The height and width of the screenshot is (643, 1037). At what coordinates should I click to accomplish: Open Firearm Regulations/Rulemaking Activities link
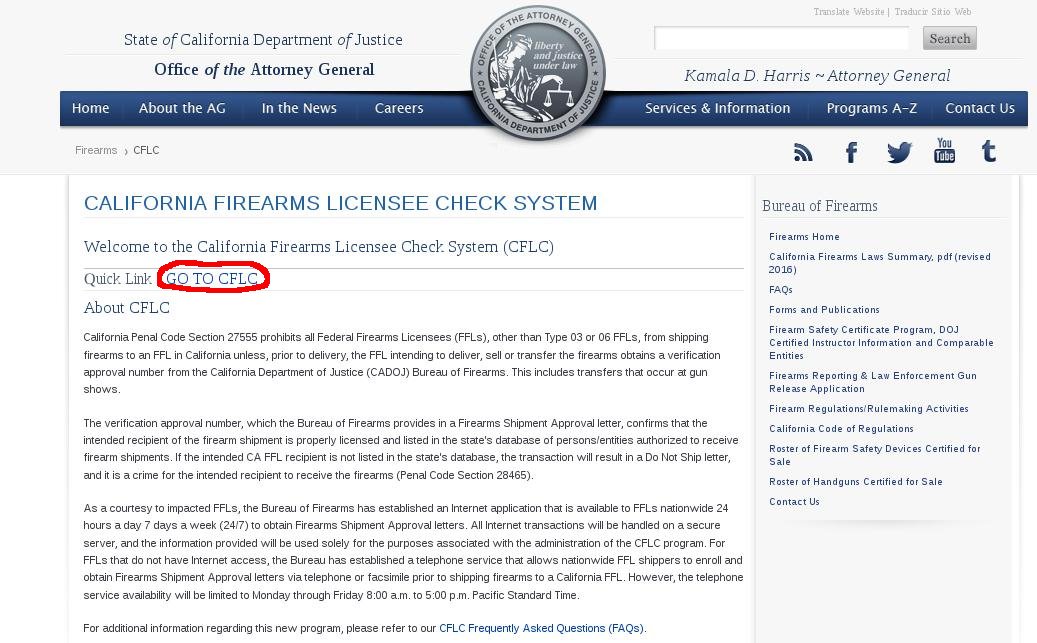click(868, 409)
